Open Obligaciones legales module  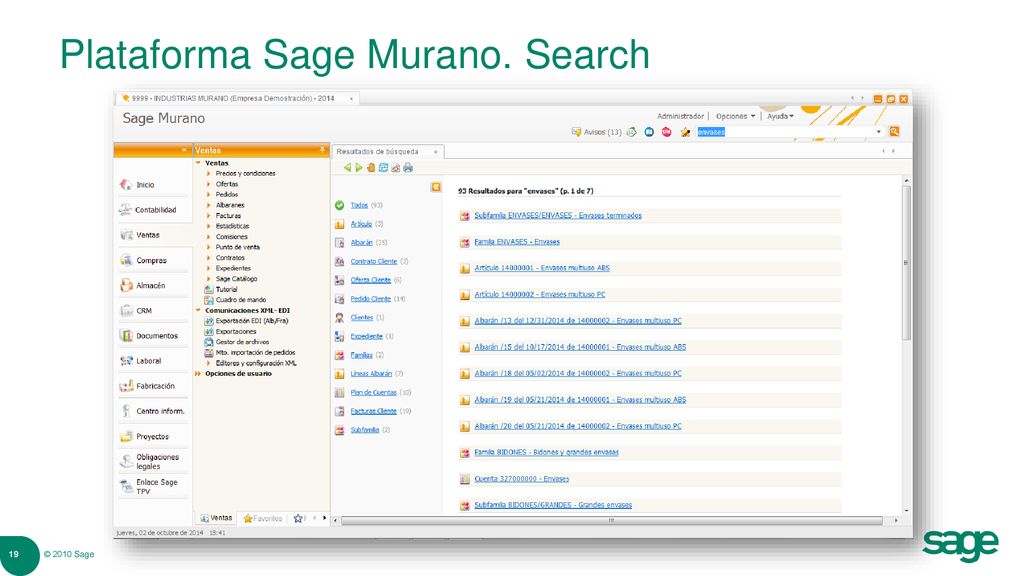click(x=150, y=462)
